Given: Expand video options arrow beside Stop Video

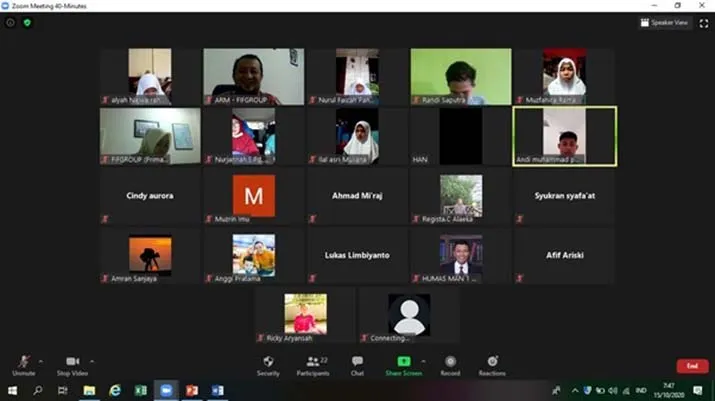Looking at the screenshot, I should pyautogui.click(x=92, y=361).
